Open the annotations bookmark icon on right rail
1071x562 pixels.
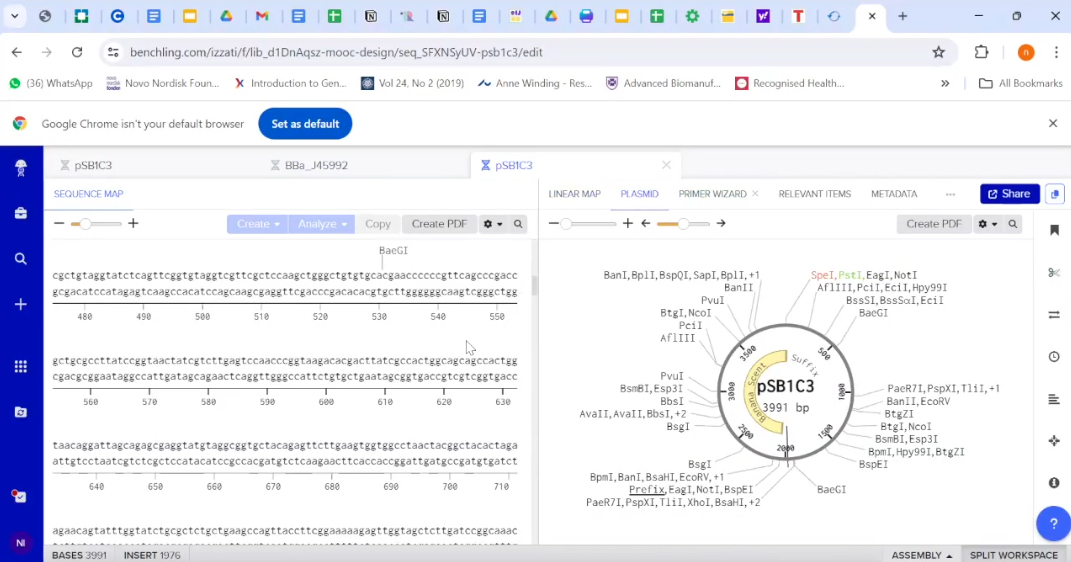point(1054,230)
